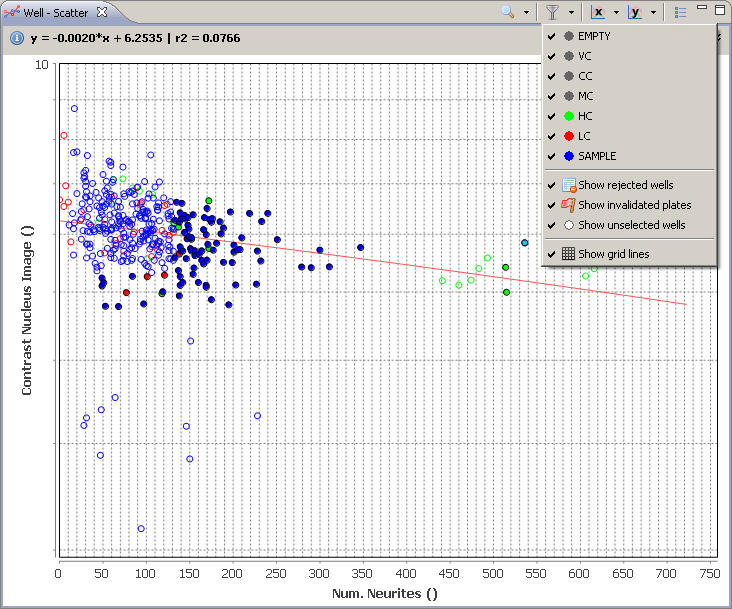Toggle the HC well type filter

click(x=629, y=116)
